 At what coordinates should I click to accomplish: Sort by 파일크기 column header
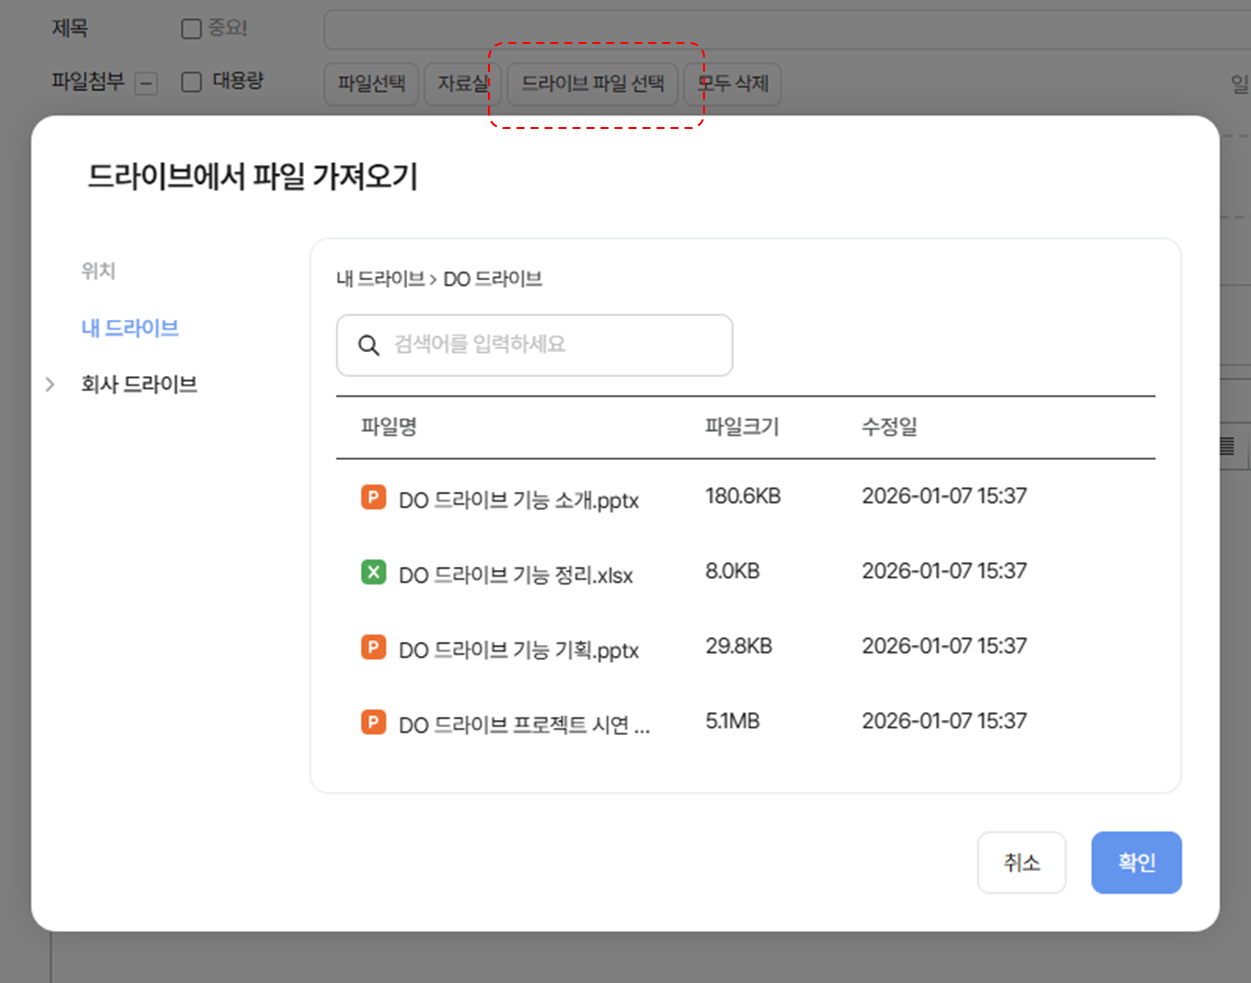[741, 427]
